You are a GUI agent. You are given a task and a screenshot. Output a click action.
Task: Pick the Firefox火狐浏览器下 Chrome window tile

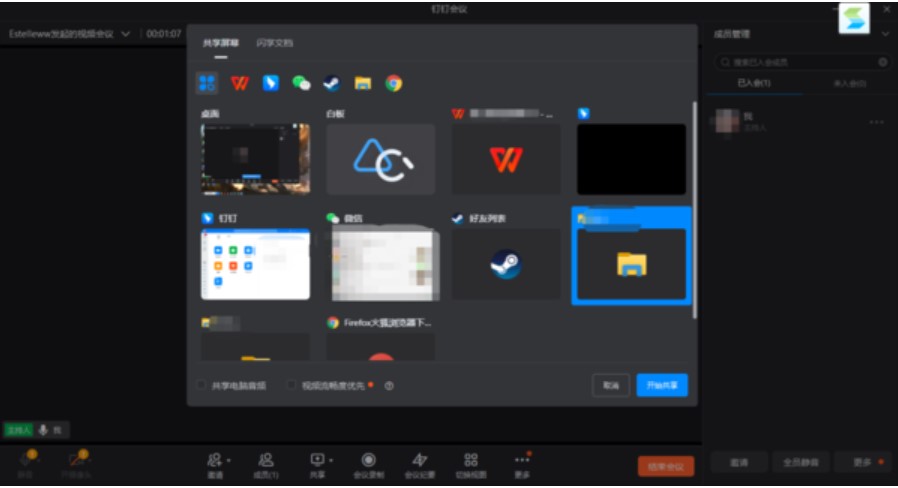pos(381,347)
